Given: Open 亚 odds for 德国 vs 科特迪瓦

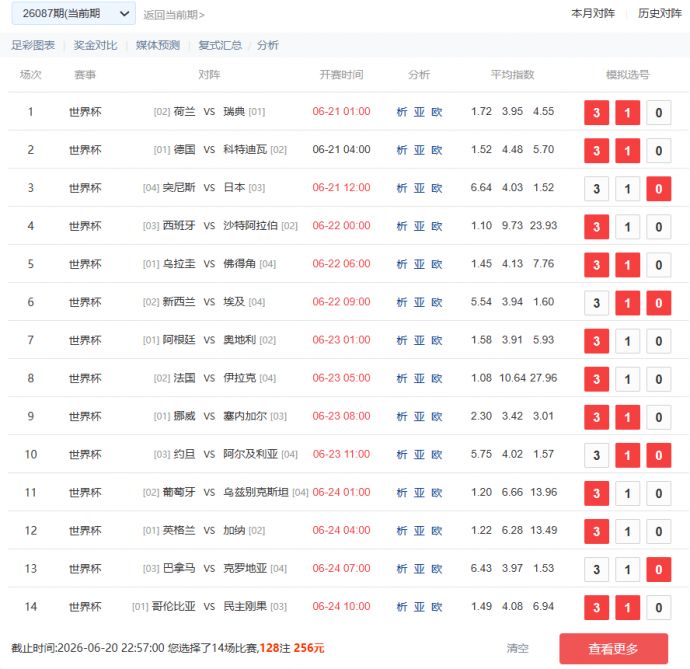Looking at the screenshot, I should (x=419, y=150).
